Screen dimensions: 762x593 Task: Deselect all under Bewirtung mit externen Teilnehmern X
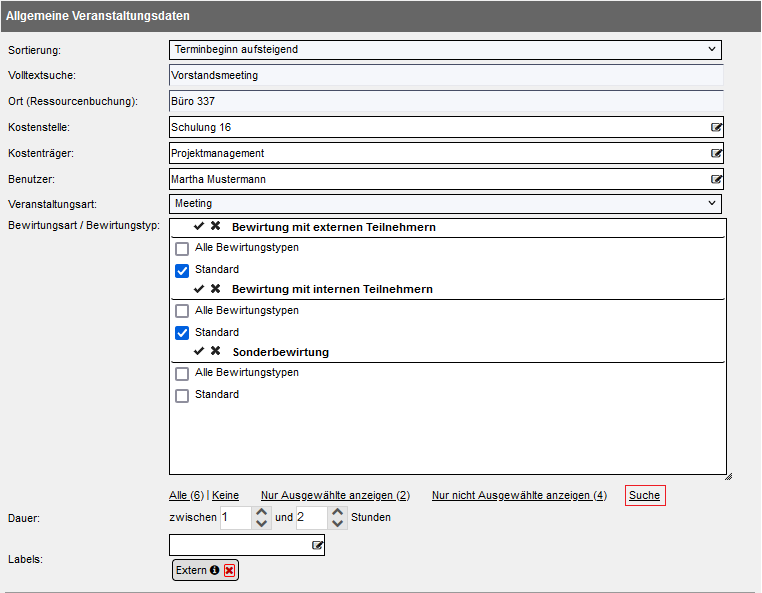(x=215, y=226)
